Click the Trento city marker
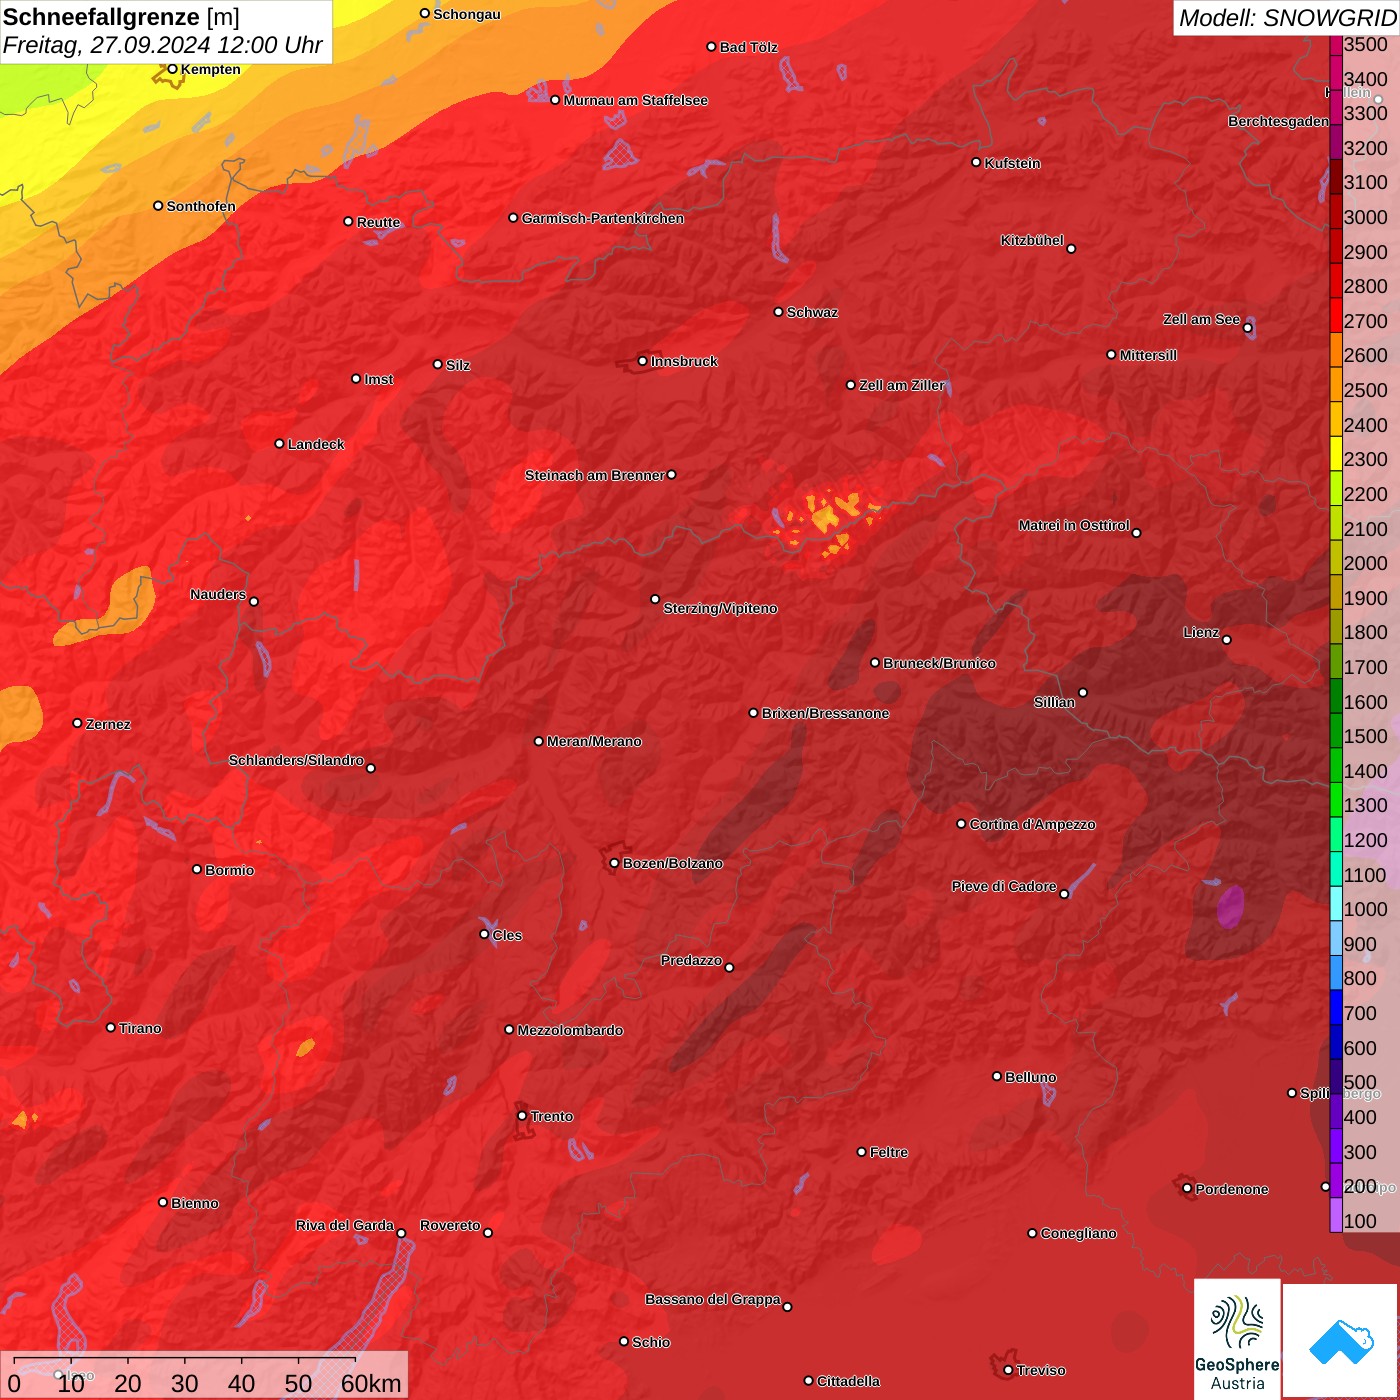 click(522, 1116)
